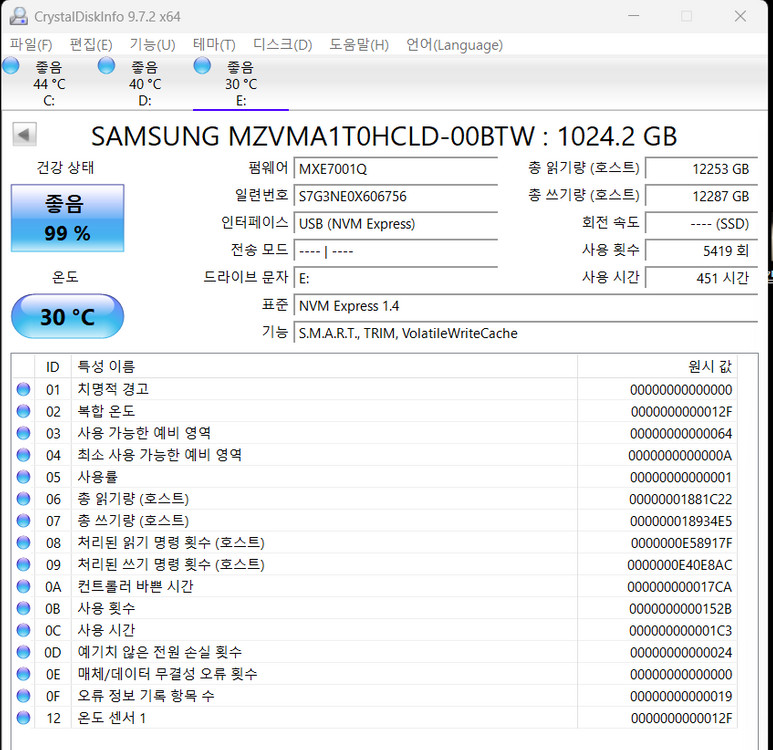Select drive C: status orb
The height and width of the screenshot is (750, 773).
(11, 66)
